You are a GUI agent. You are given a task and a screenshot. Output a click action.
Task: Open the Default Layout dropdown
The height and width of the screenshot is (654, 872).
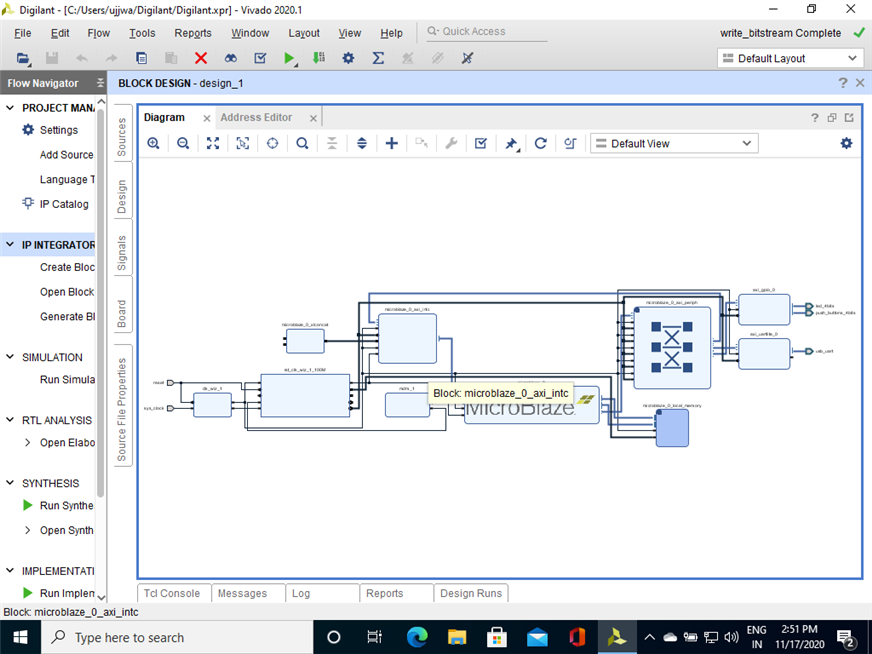(790, 58)
